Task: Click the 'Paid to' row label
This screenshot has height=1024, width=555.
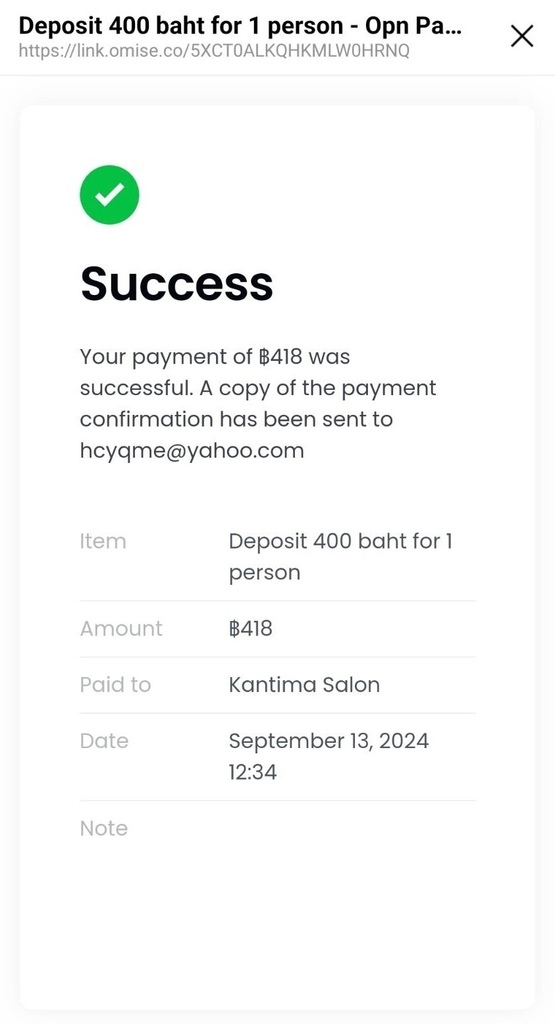Action: [115, 684]
